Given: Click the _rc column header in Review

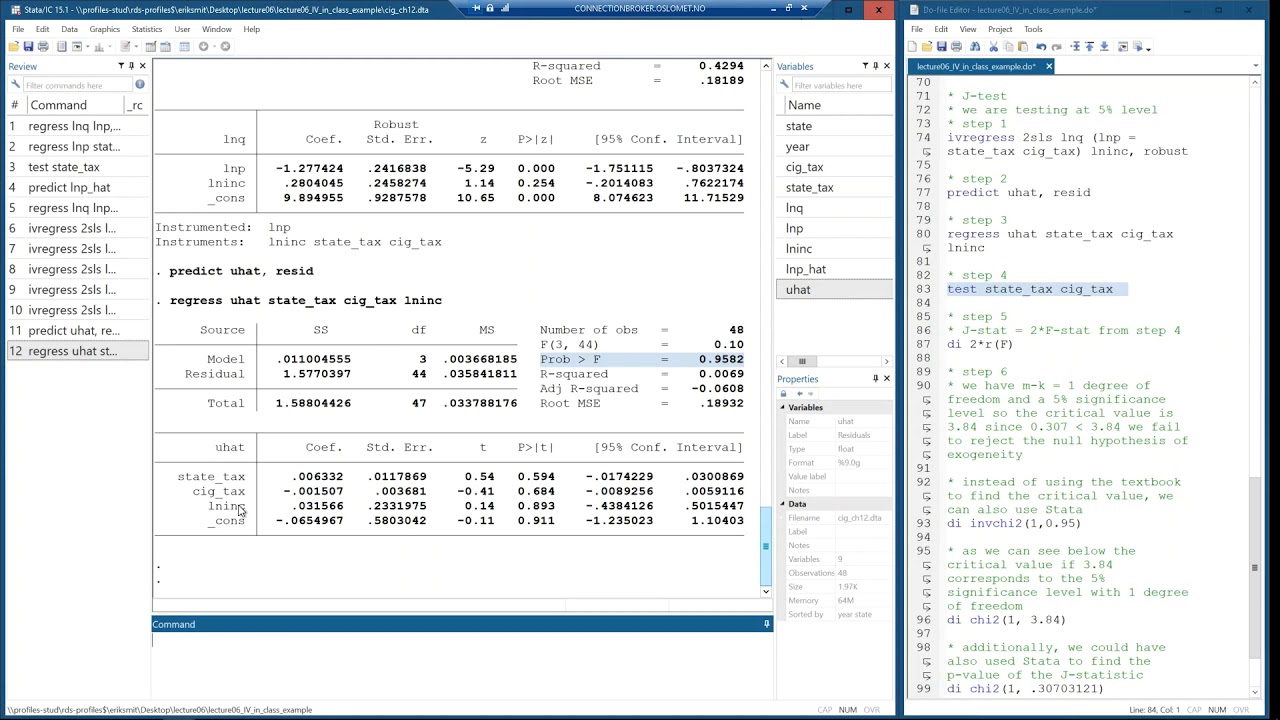Looking at the screenshot, I should click(x=136, y=105).
